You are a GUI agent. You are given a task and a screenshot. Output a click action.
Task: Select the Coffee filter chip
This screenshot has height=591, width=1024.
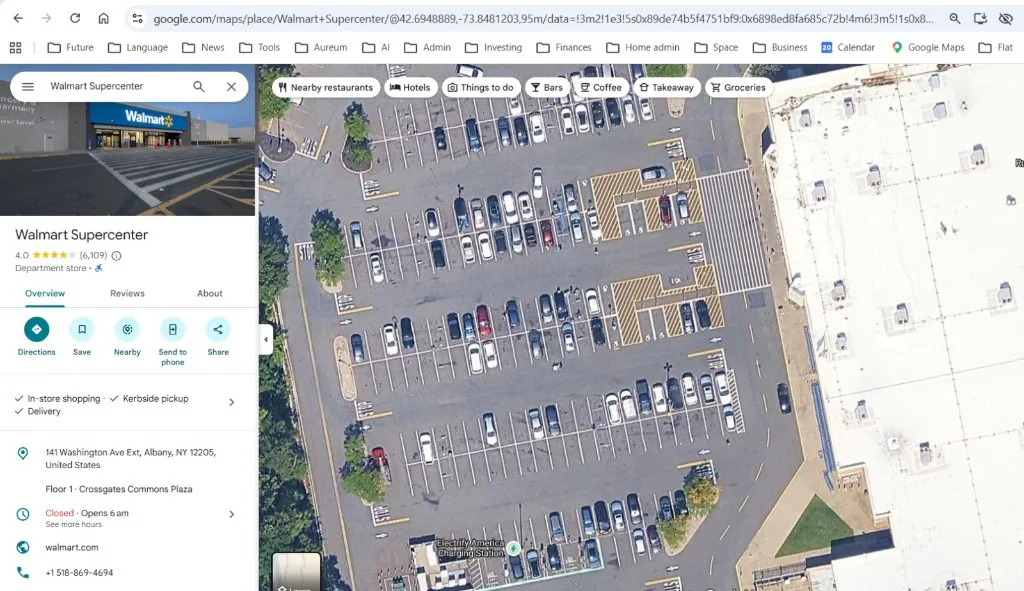601,88
